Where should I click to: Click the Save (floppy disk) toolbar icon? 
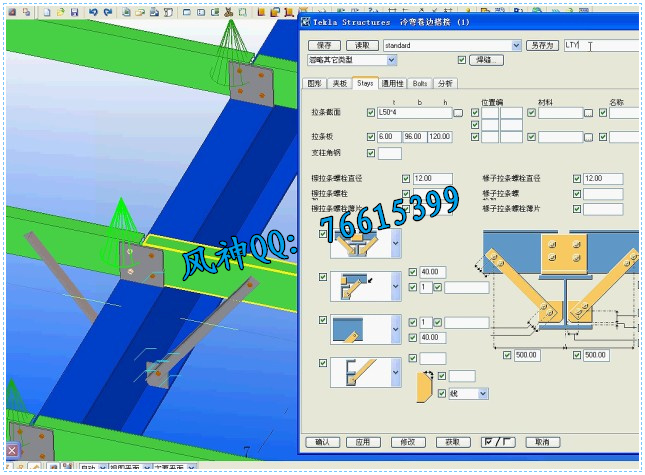76,12
